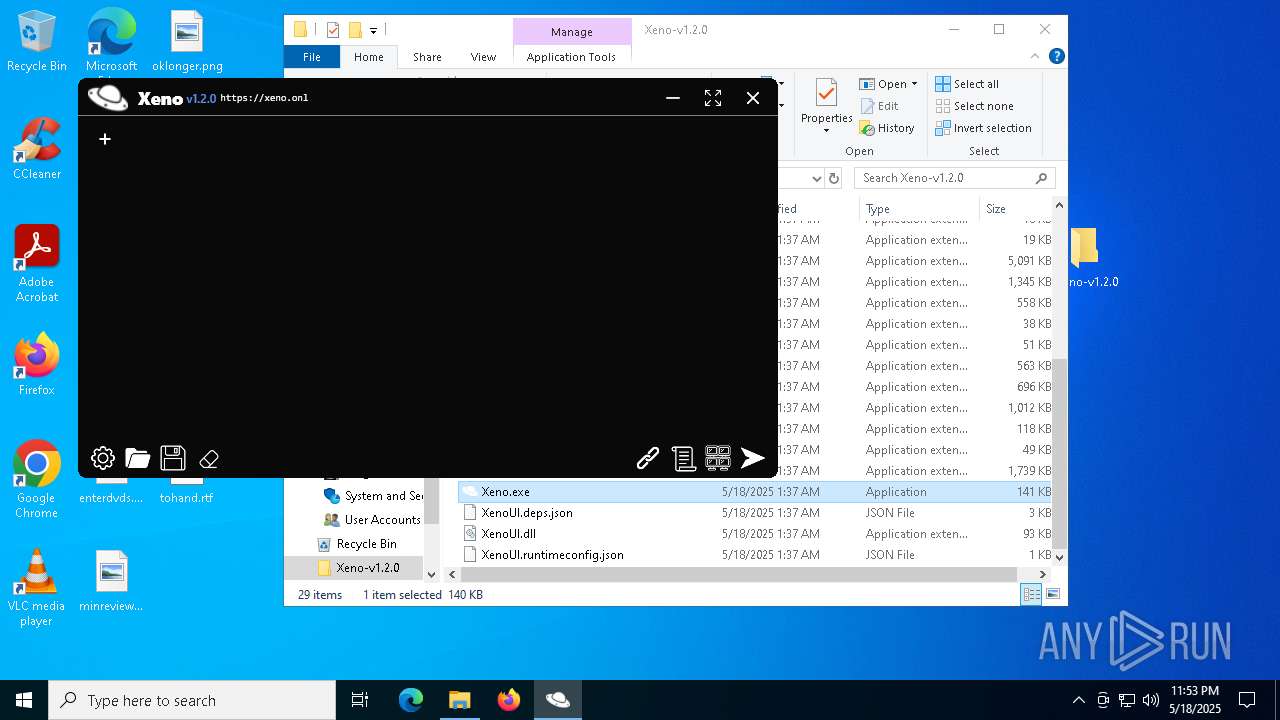Switch to the Home ribbon tab
This screenshot has height=720, width=1280.
(369, 57)
